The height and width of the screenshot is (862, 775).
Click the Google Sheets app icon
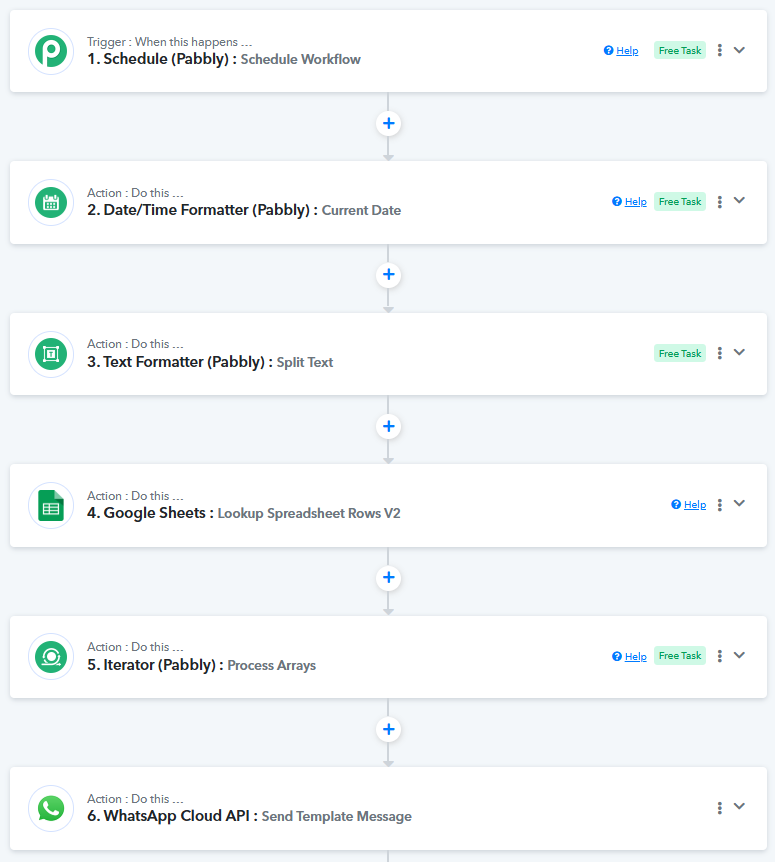[51, 505]
